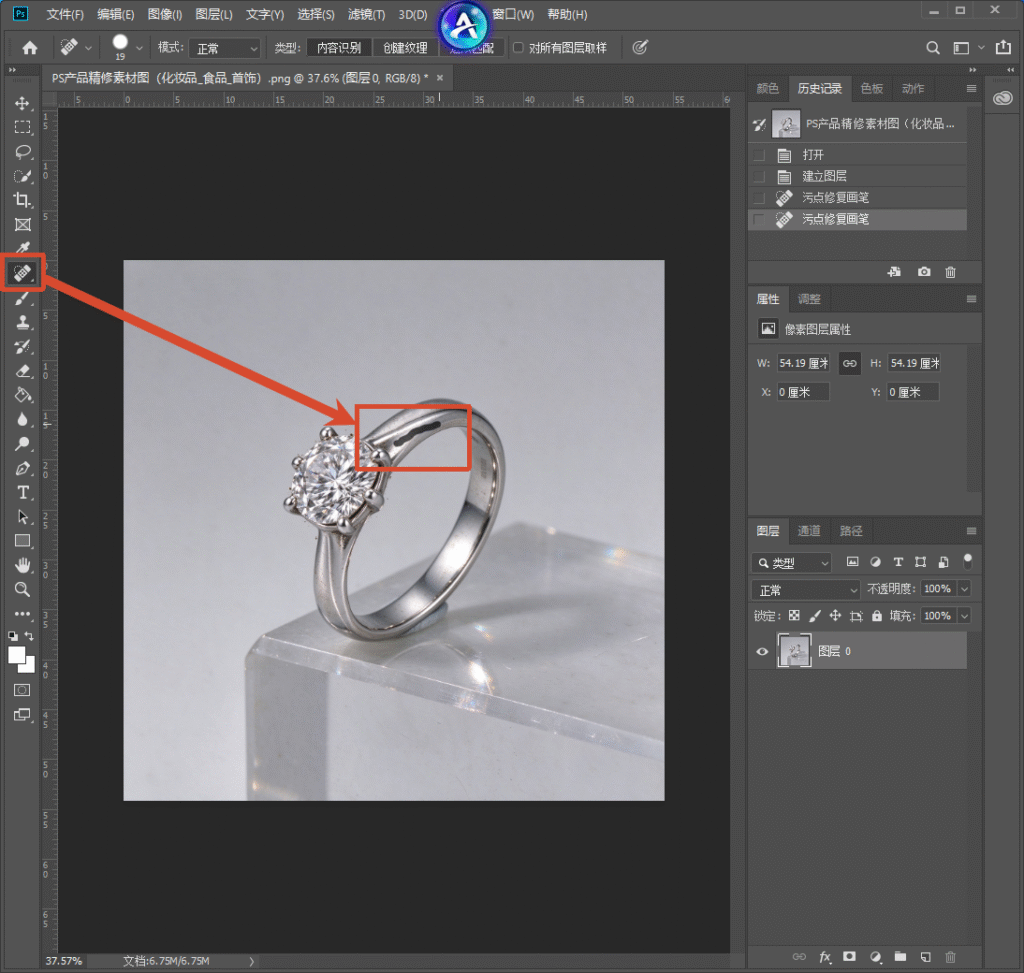1024x973 pixels.
Task: Select the 建立图层 history state
Action: (x=857, y=176)
